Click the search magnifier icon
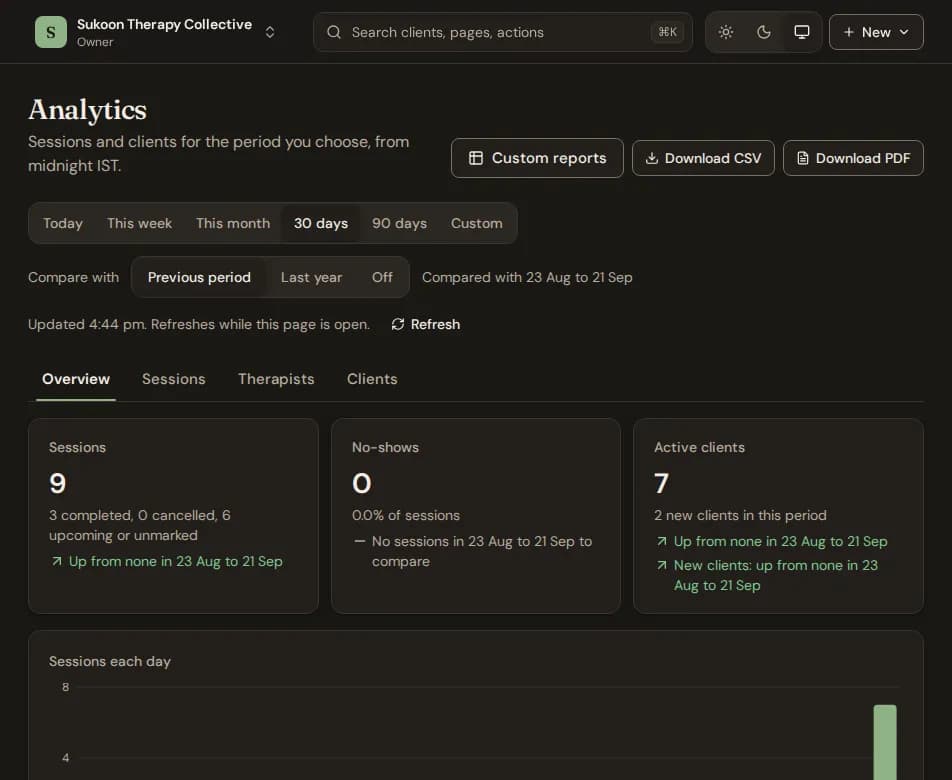 [334, 32]
